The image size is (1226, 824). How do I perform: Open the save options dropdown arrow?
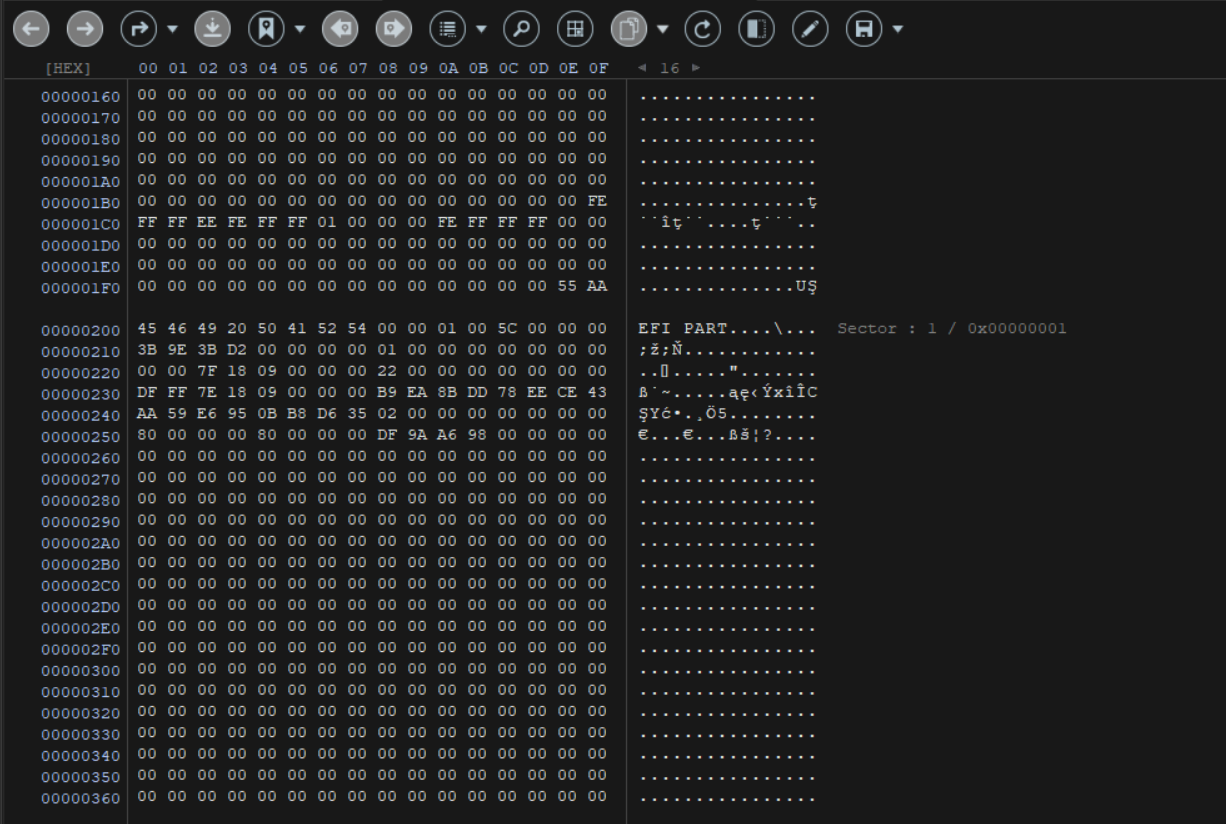tap(897, 30)
